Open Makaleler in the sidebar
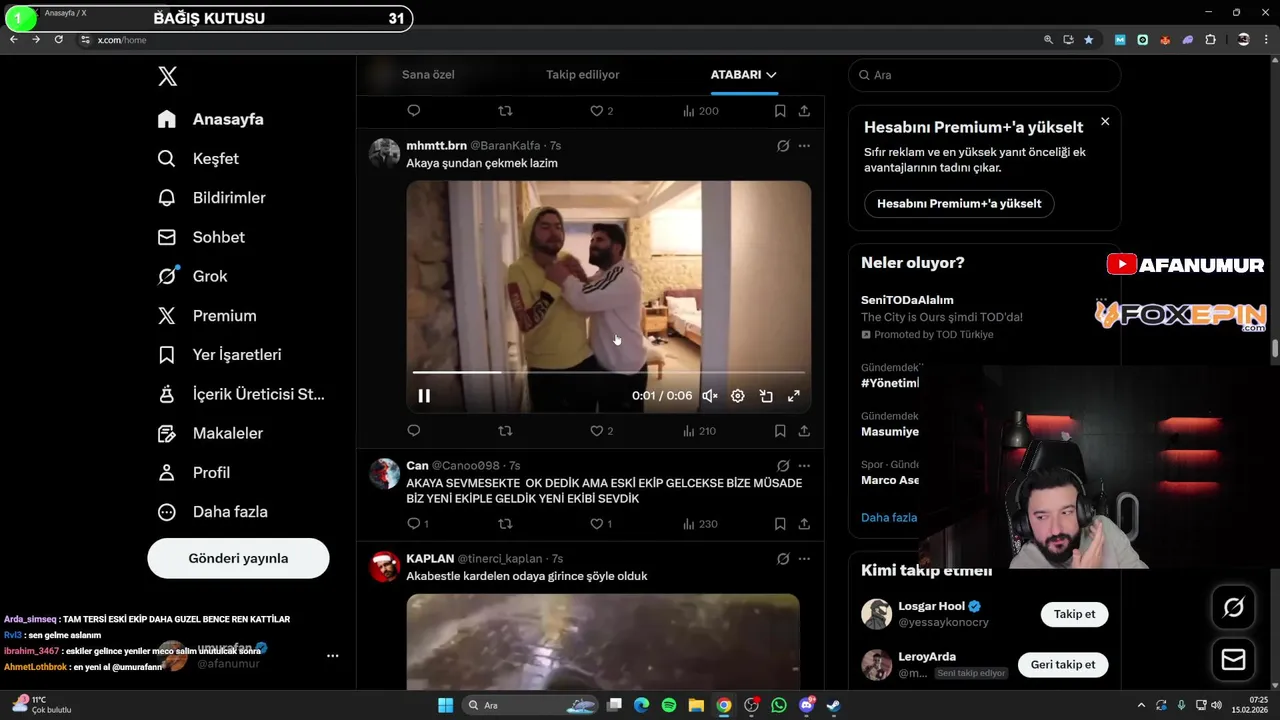1280x720 pixels. (x=210, y=433)
